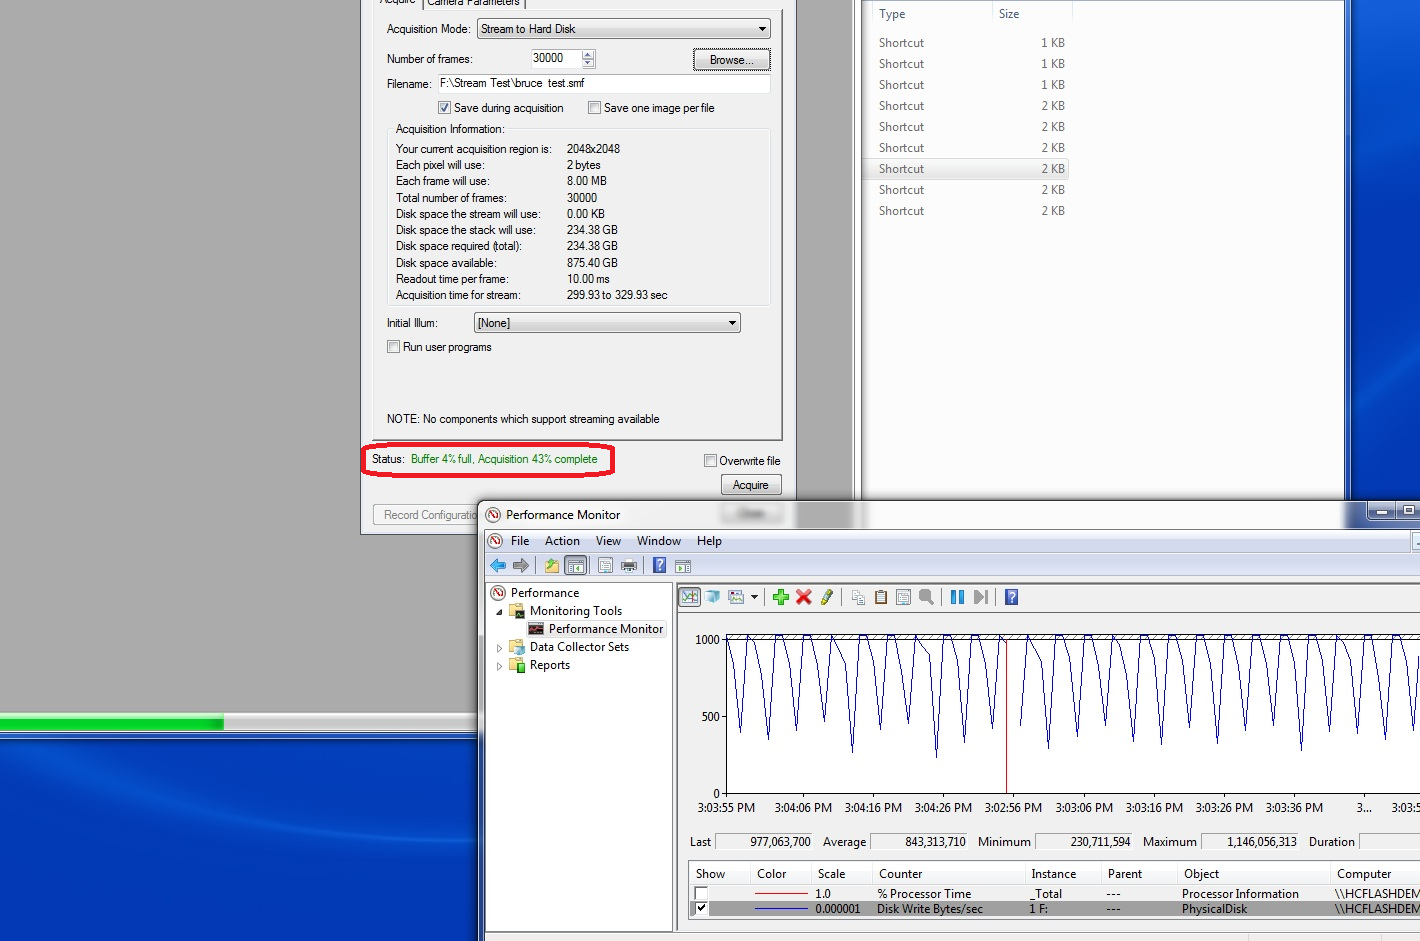This screenshot has width=1420, height=941.
Task: Click the red color line for % Processor Time
Action: tap(781, 894)
